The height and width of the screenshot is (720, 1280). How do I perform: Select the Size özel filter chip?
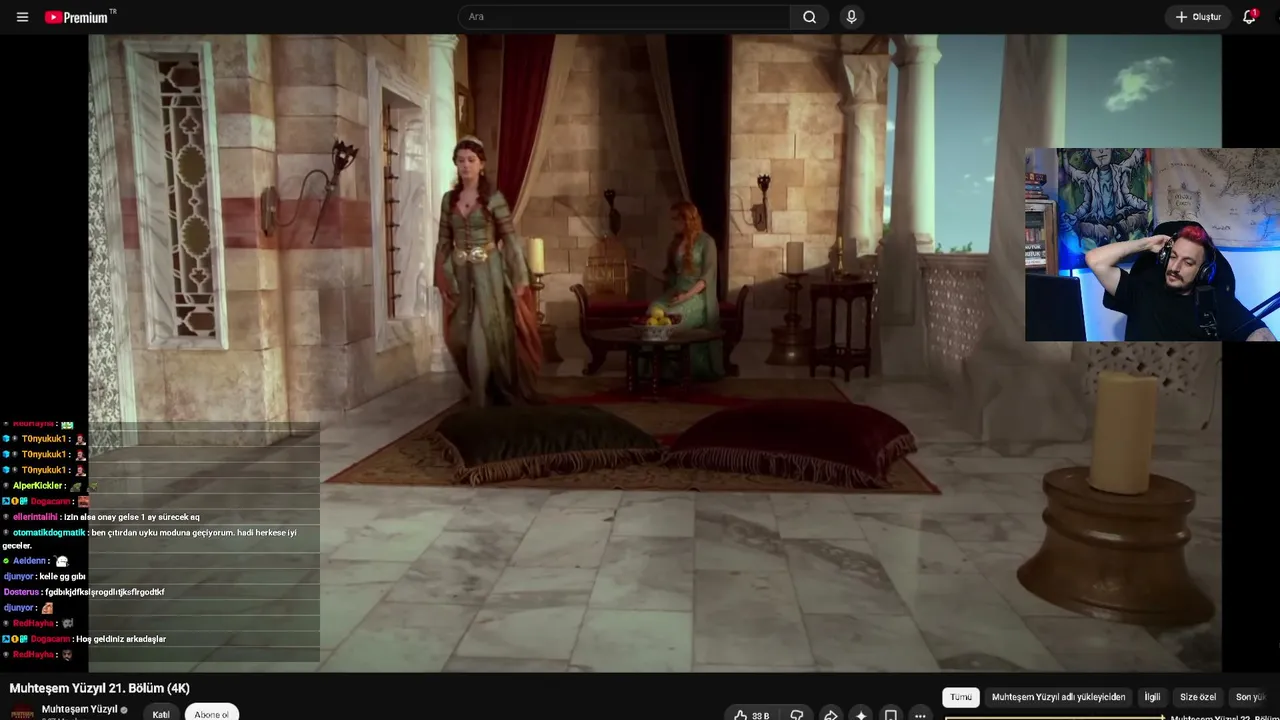click(x=1198, y=697)
